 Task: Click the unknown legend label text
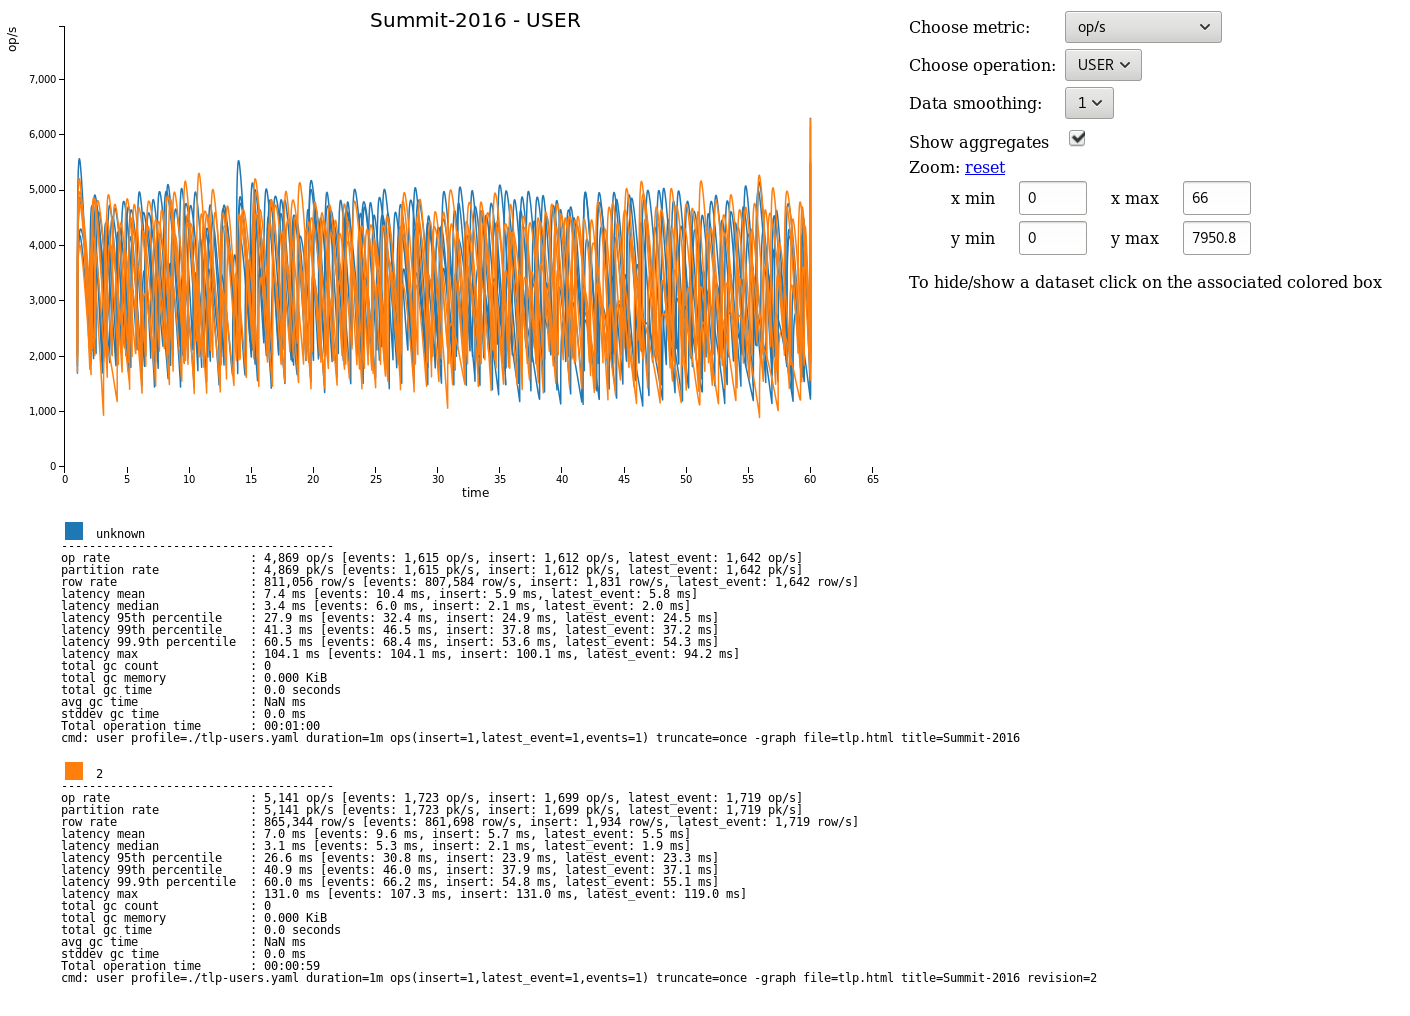click(x=120, y=532)
